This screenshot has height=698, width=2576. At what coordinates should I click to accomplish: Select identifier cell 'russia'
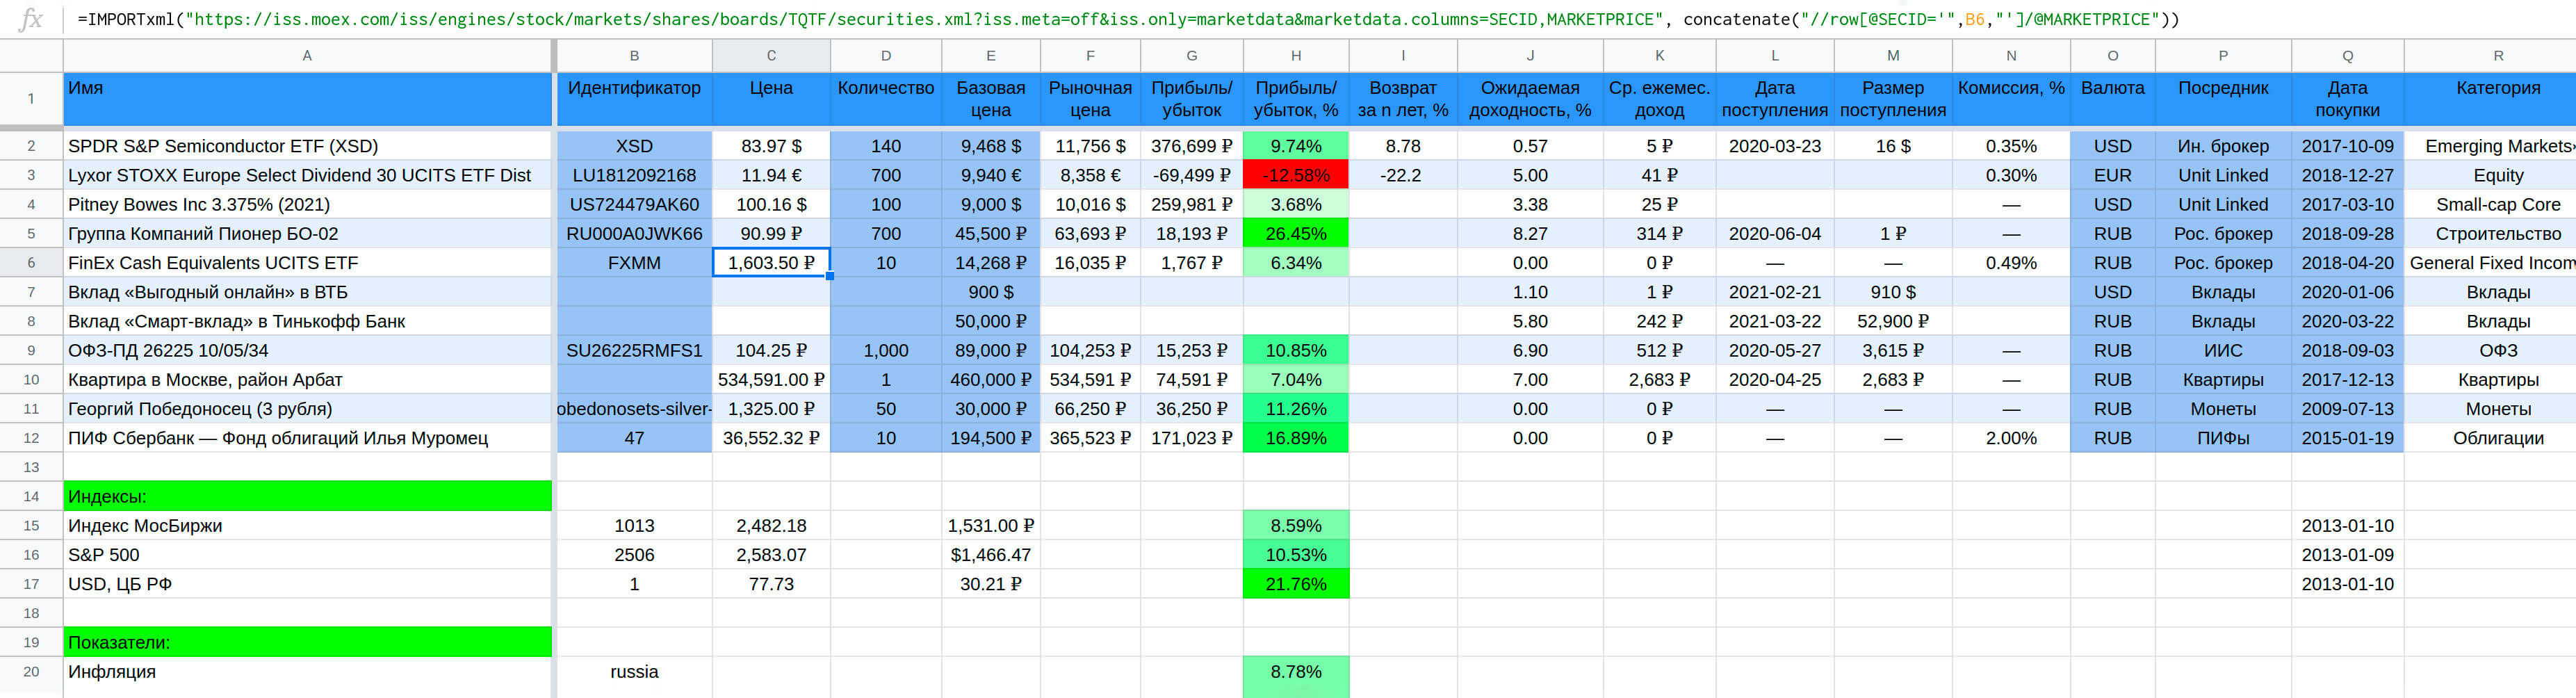[x=634, y=672]
